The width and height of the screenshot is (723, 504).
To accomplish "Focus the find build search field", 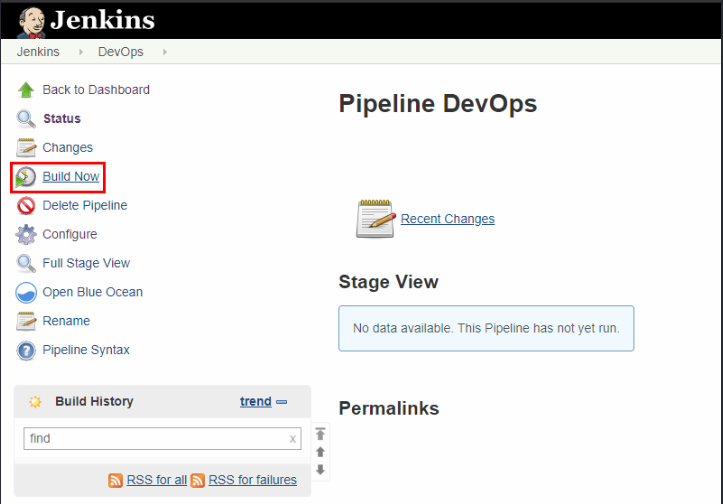I will (162, 439).
